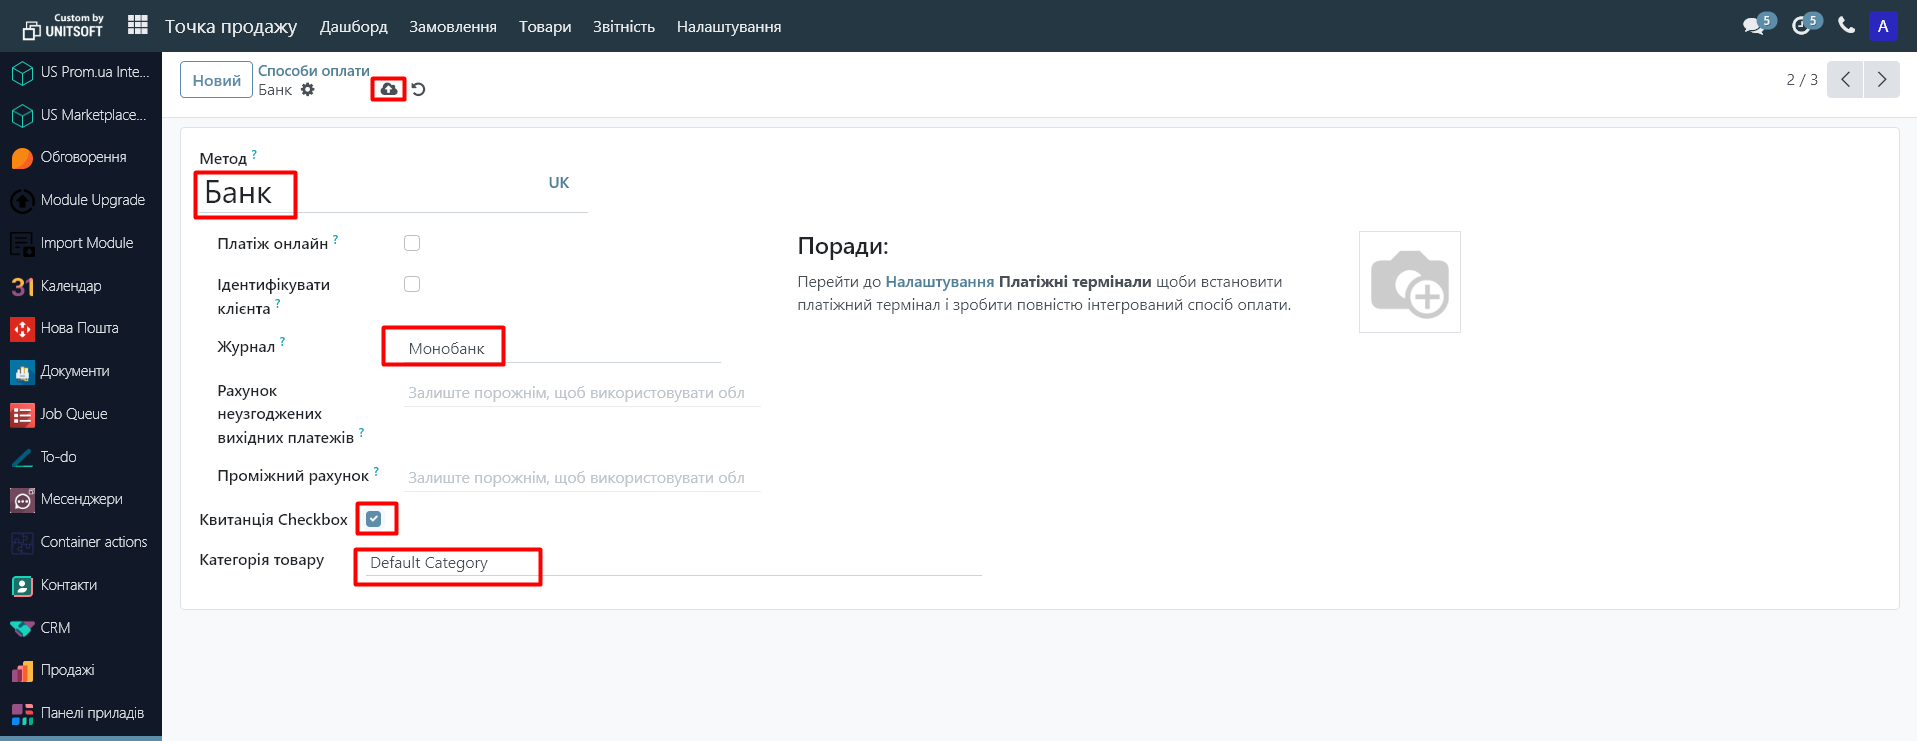Viewport: 1917px width, 741px height.
Task: Uncheck the Квитанція Checkbox option
Action: coord(374,519)
